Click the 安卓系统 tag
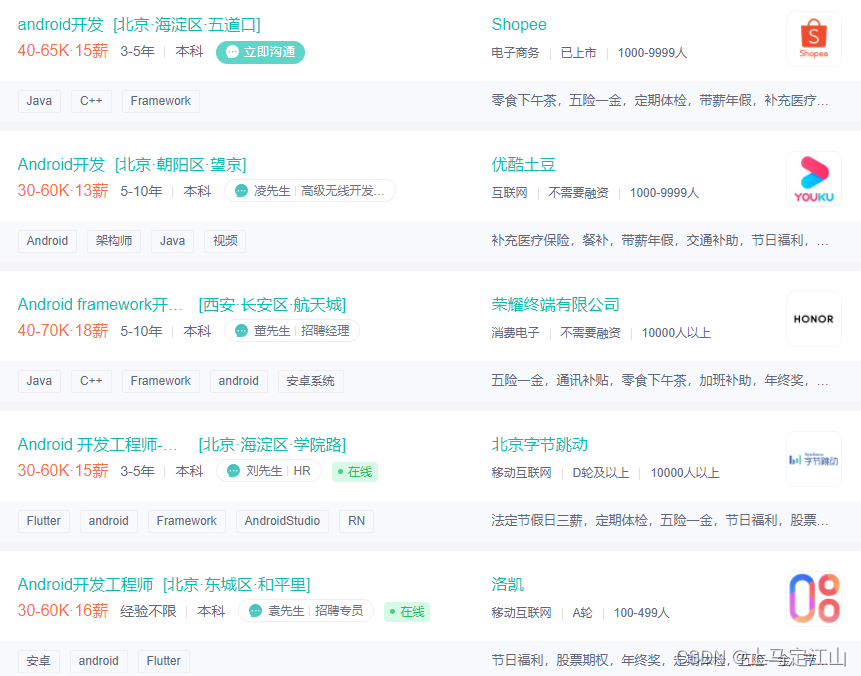The height and width of the screenshot is (676, 861). [310, 381]
